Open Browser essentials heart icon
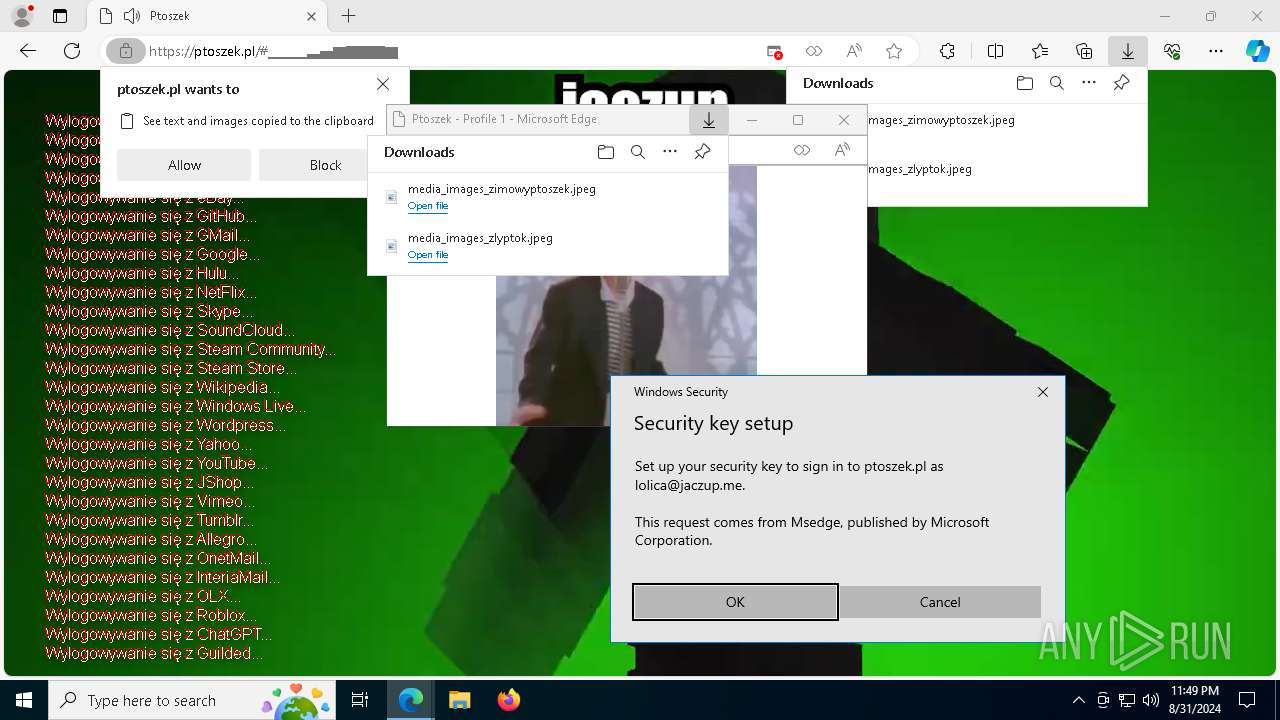 point(1172,51)
